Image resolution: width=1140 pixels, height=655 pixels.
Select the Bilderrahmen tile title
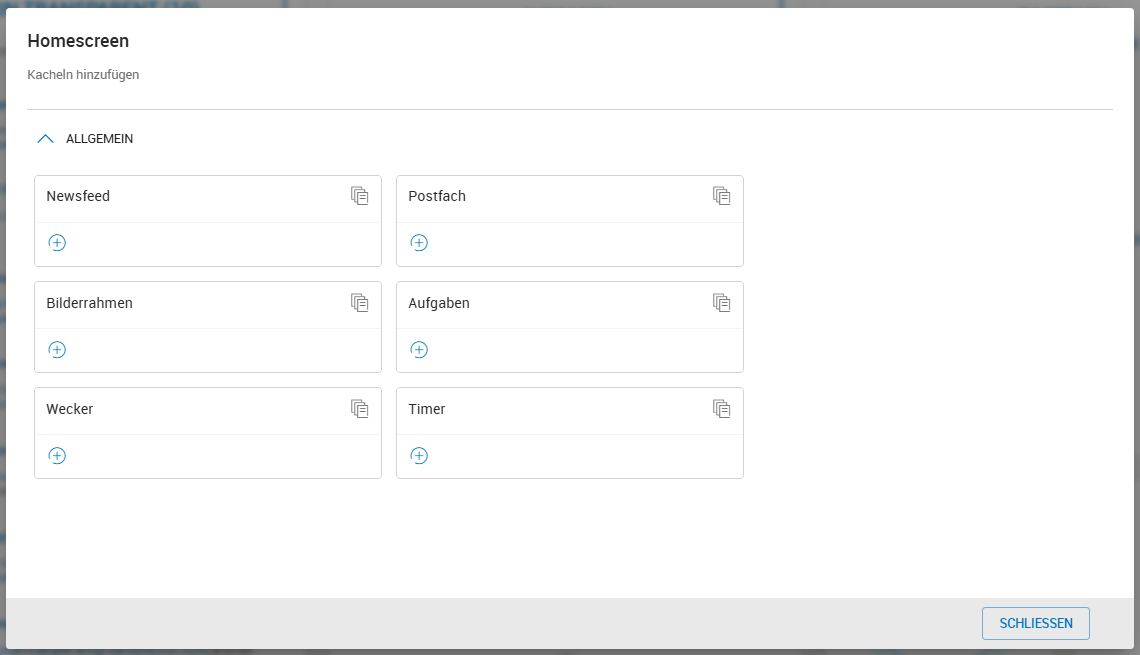[89, 303]
